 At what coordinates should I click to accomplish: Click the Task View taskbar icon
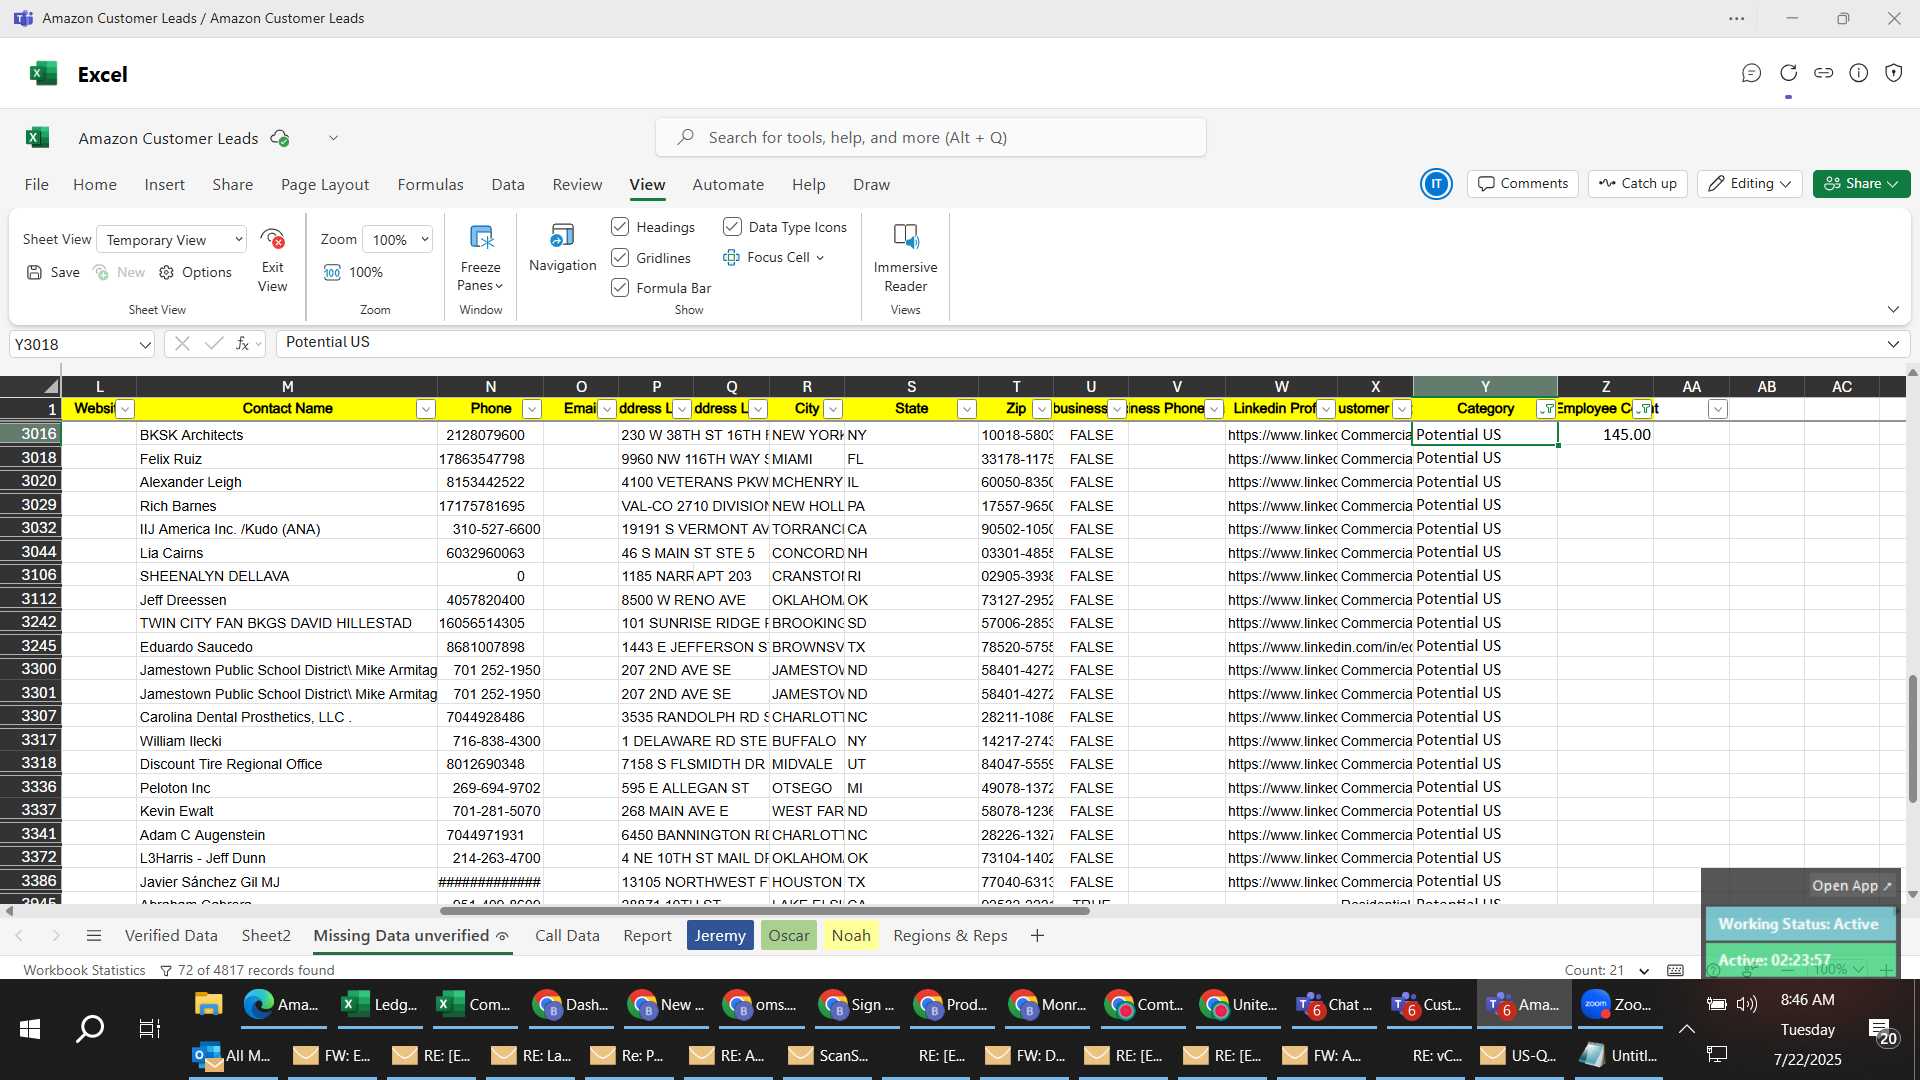click(149, 1028)
